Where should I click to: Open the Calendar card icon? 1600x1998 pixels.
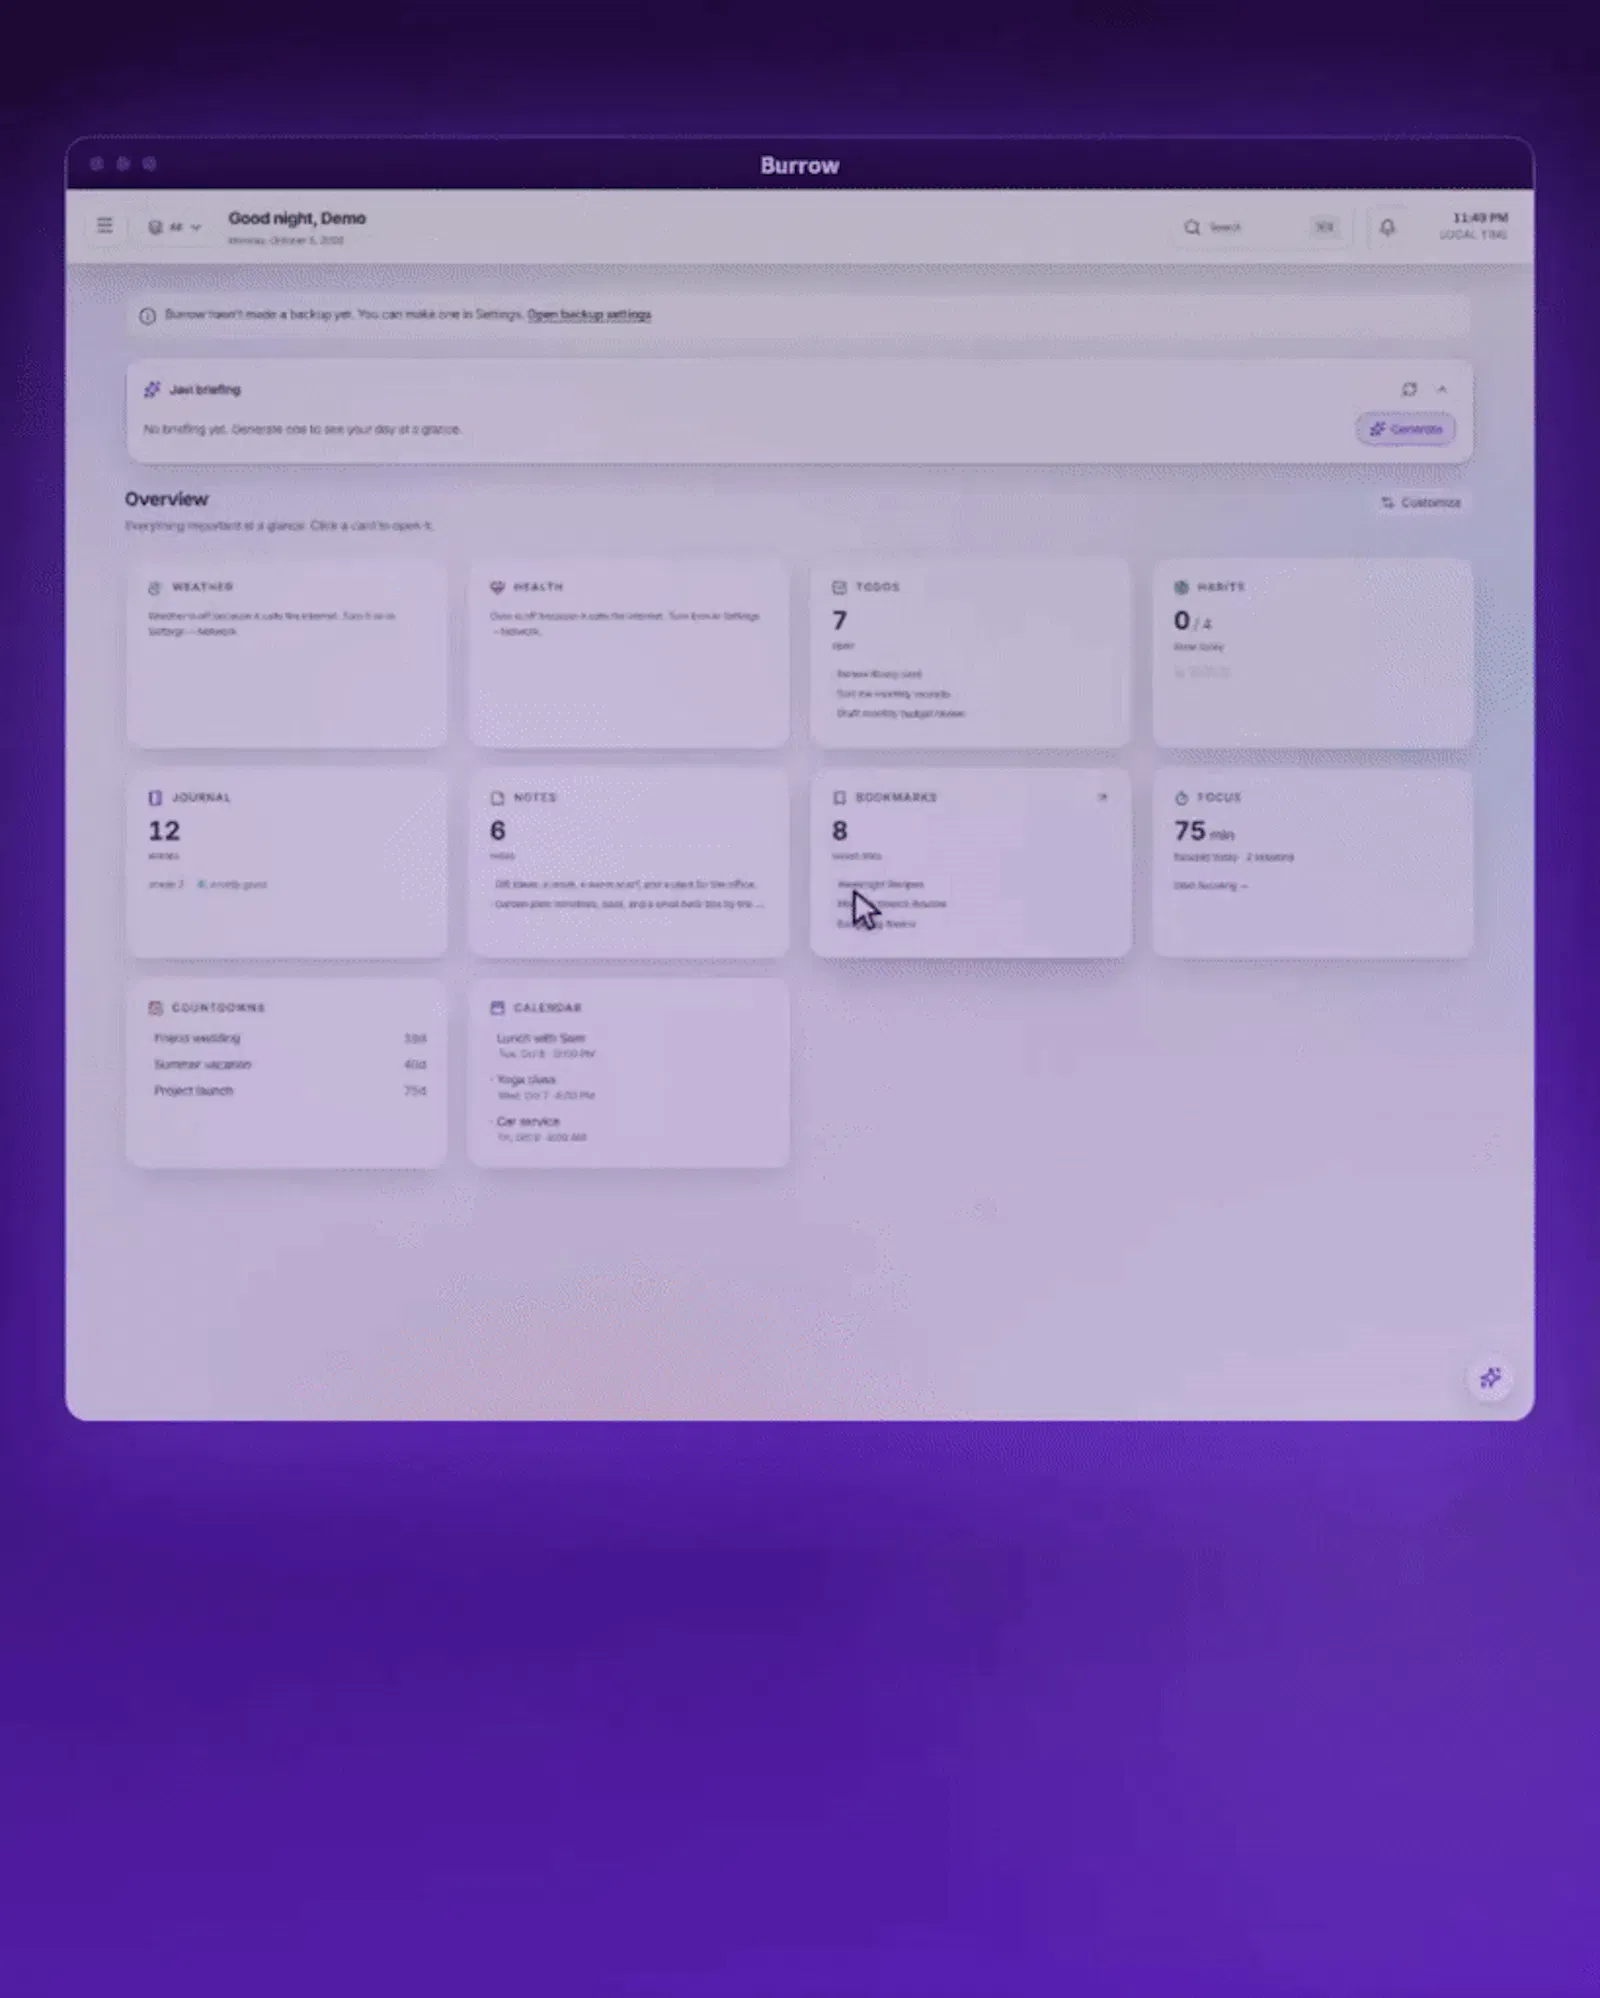pyautogui.click(x=497, y=1007)
